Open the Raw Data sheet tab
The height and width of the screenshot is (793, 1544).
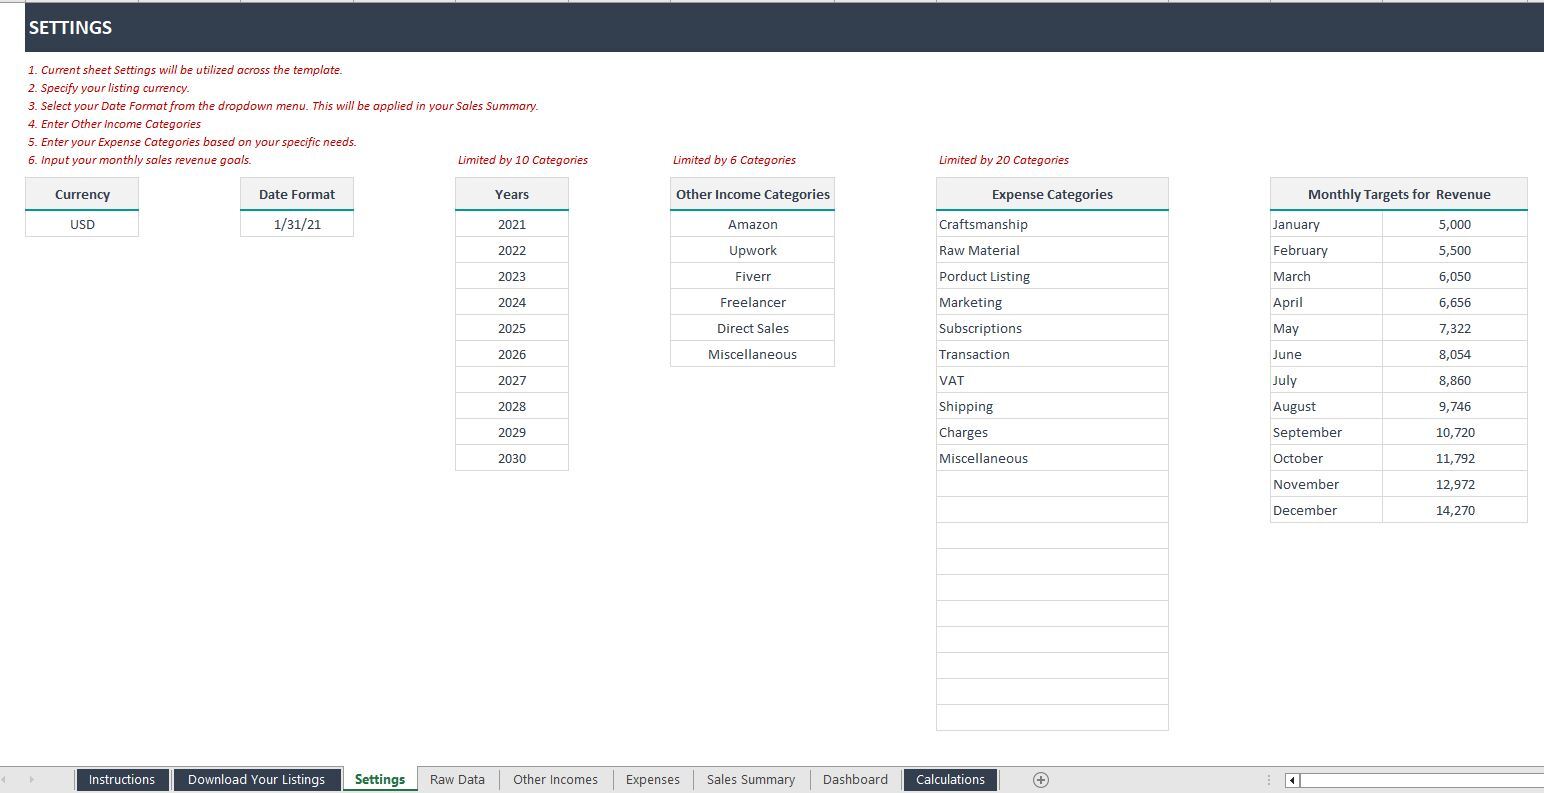(457, 780)
